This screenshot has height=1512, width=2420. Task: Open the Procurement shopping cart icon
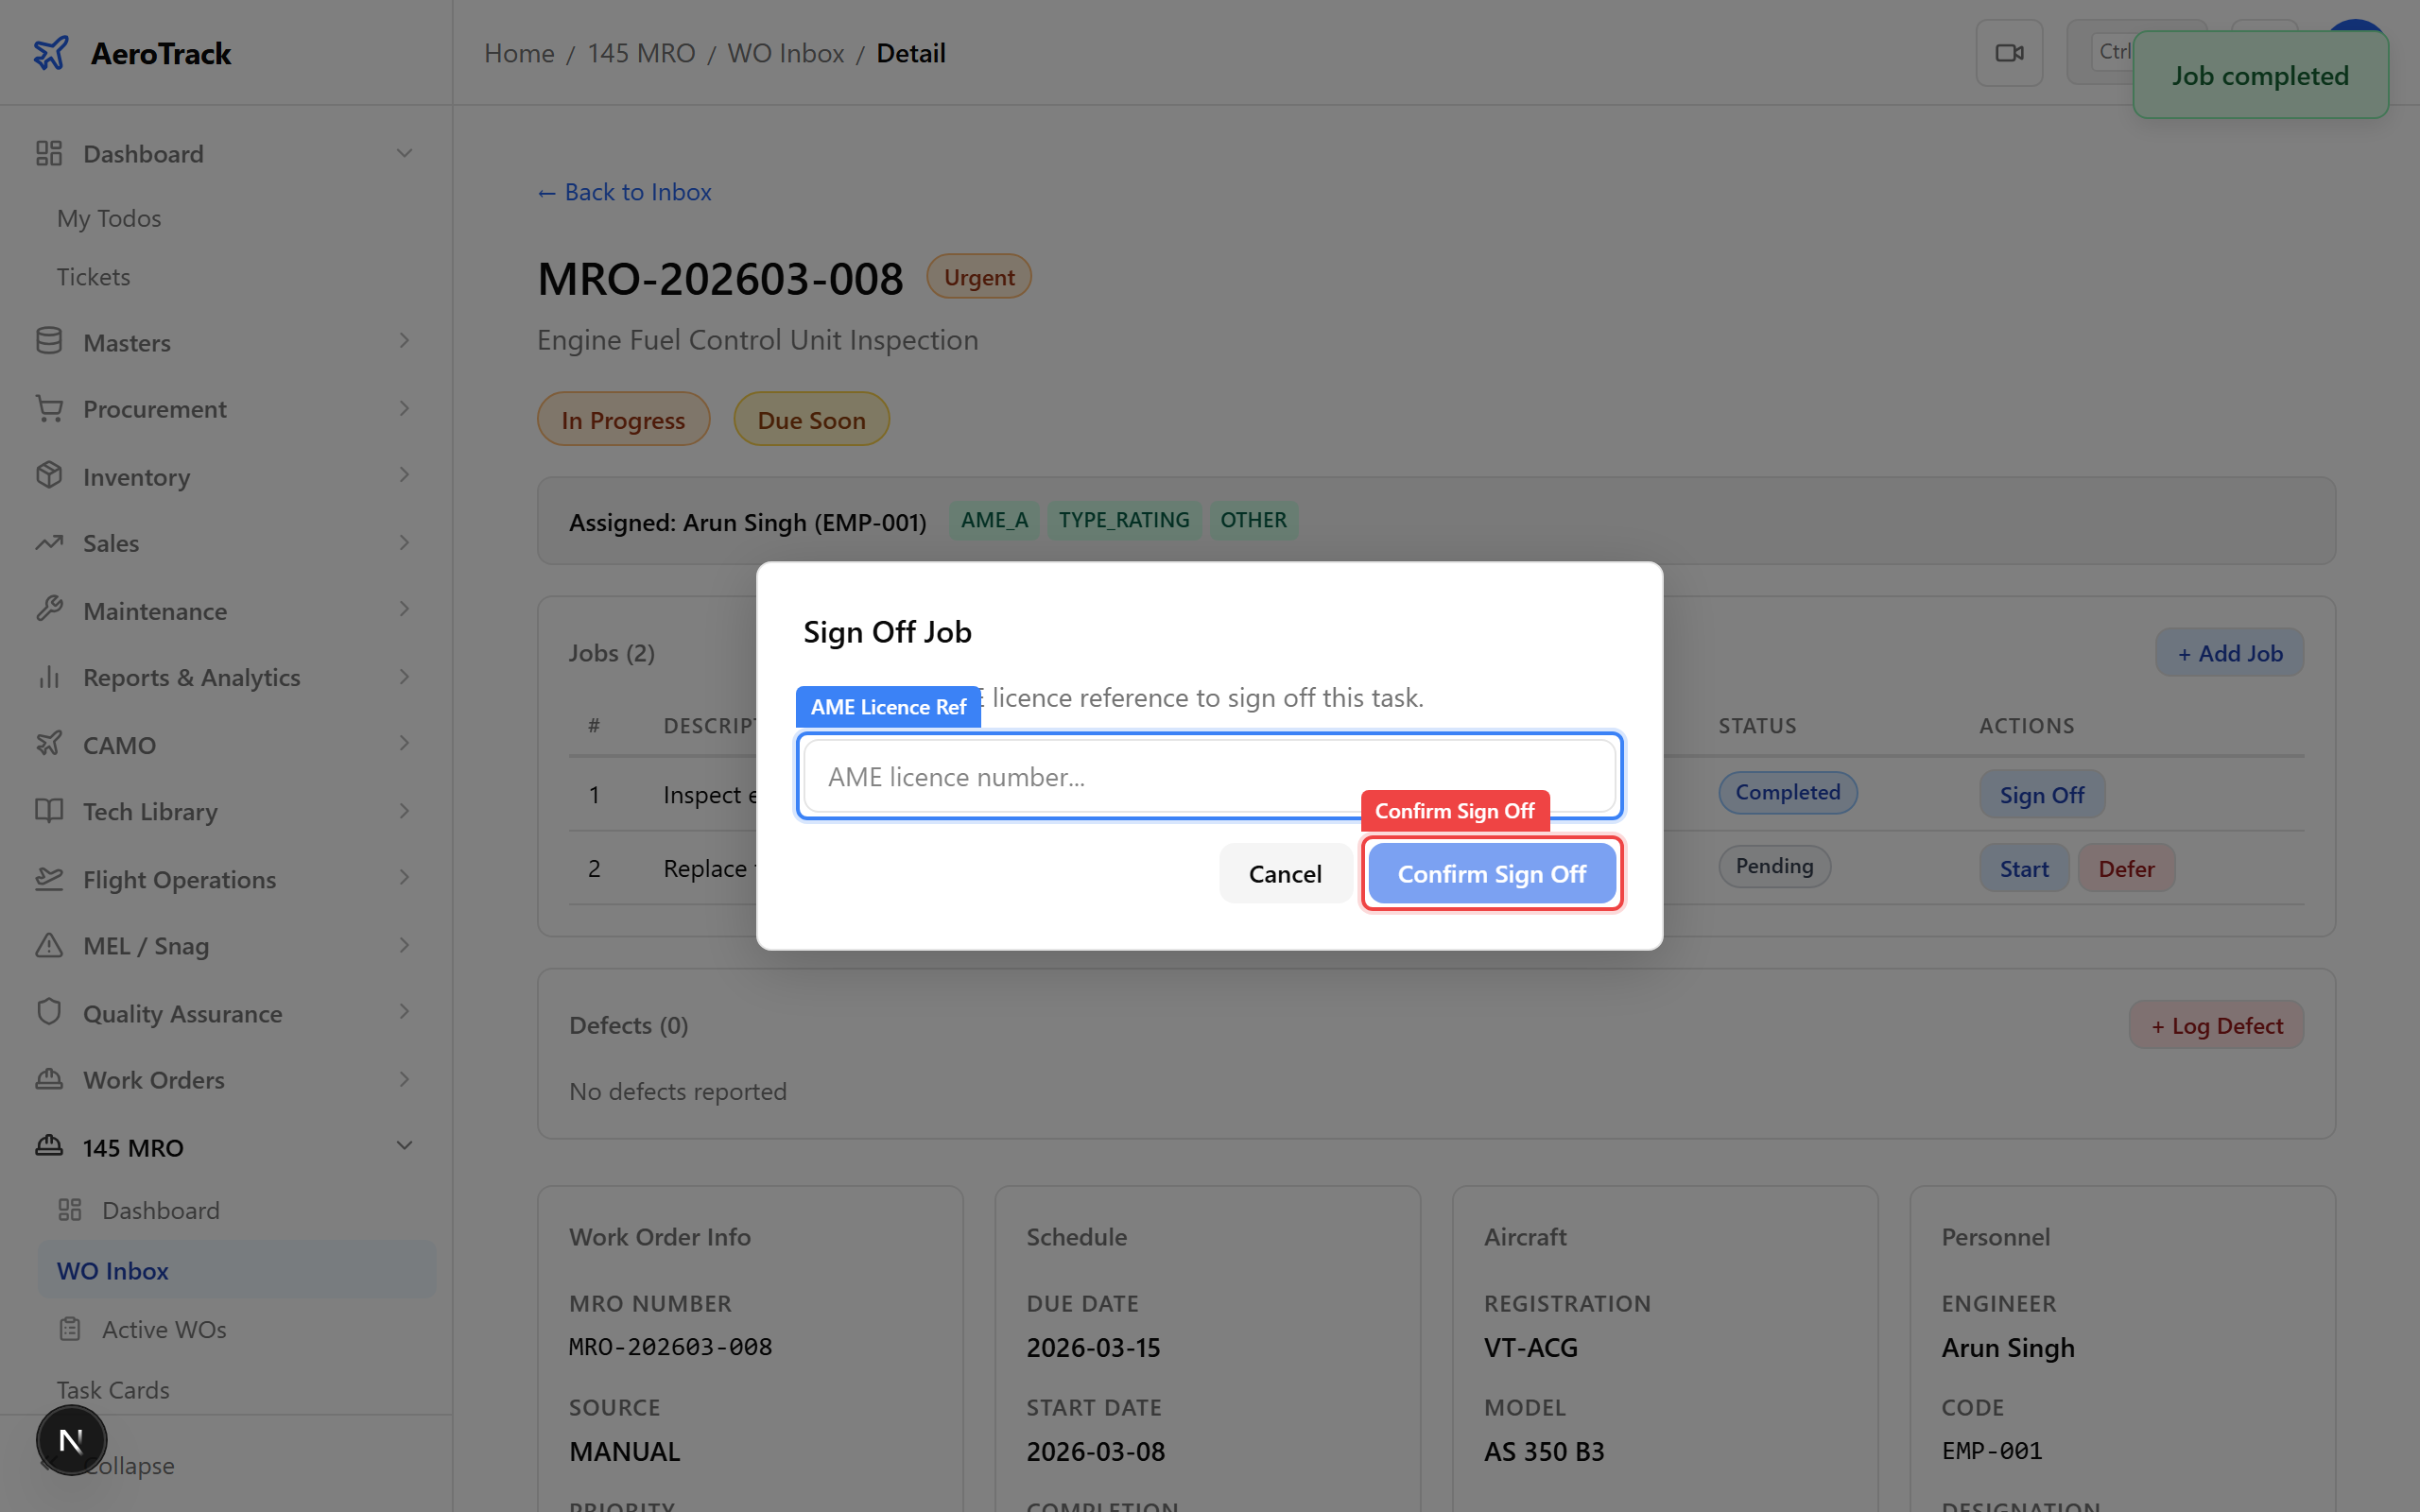click(x=49, y=408)
